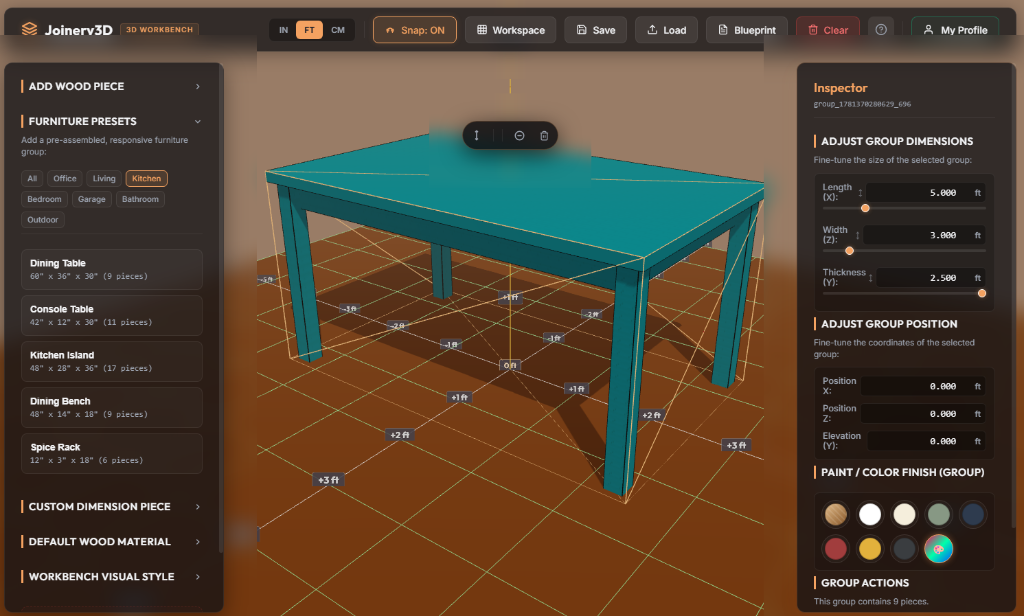The image size is (1024, 616).
Task: Click the '0 ft' origin grid label
Action: point(510,365)
